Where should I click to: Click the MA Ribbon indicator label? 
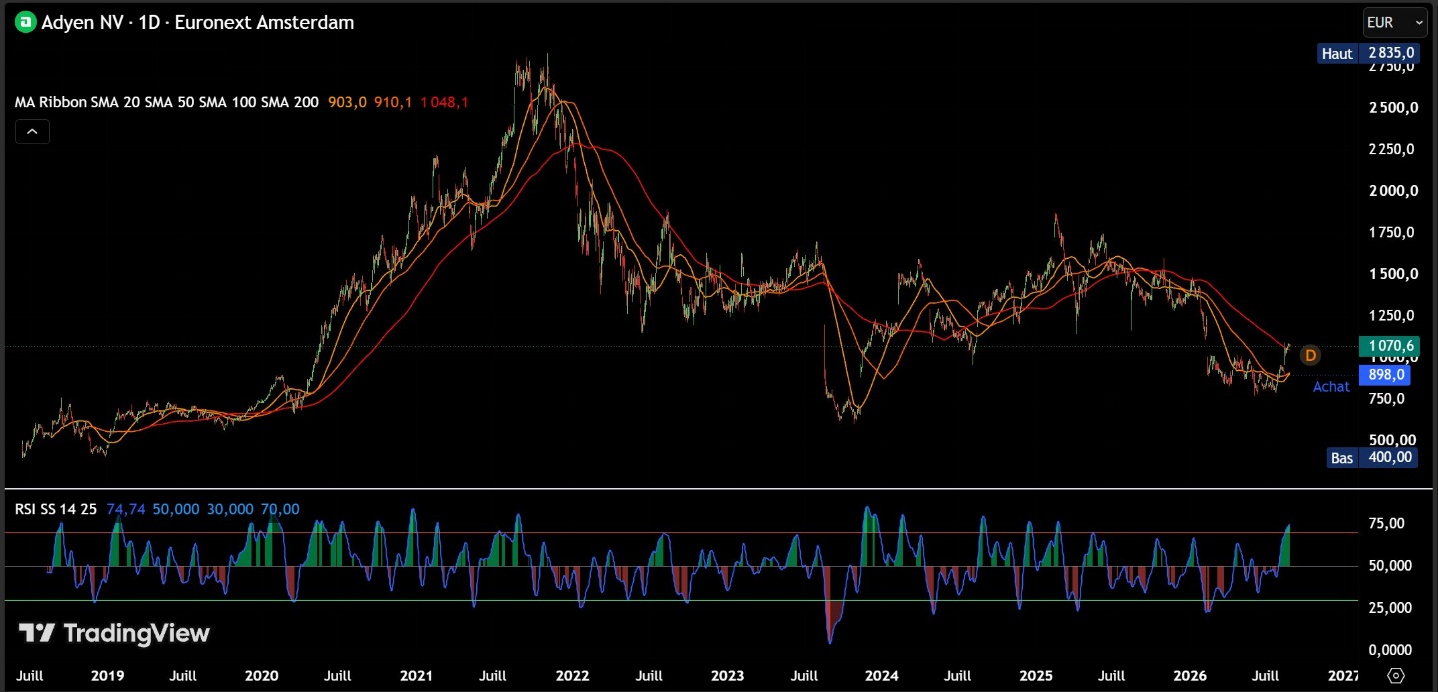[x=167, y=102]
